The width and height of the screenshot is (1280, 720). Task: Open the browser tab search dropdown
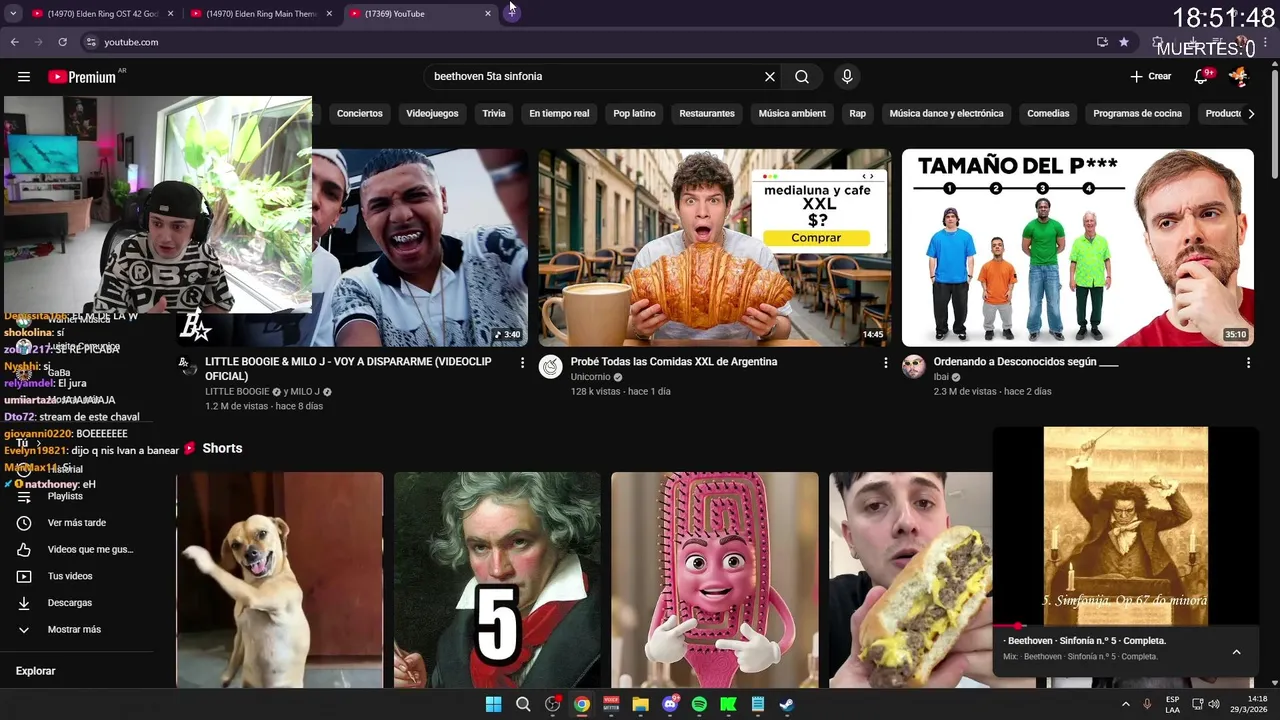pos(13,13)
